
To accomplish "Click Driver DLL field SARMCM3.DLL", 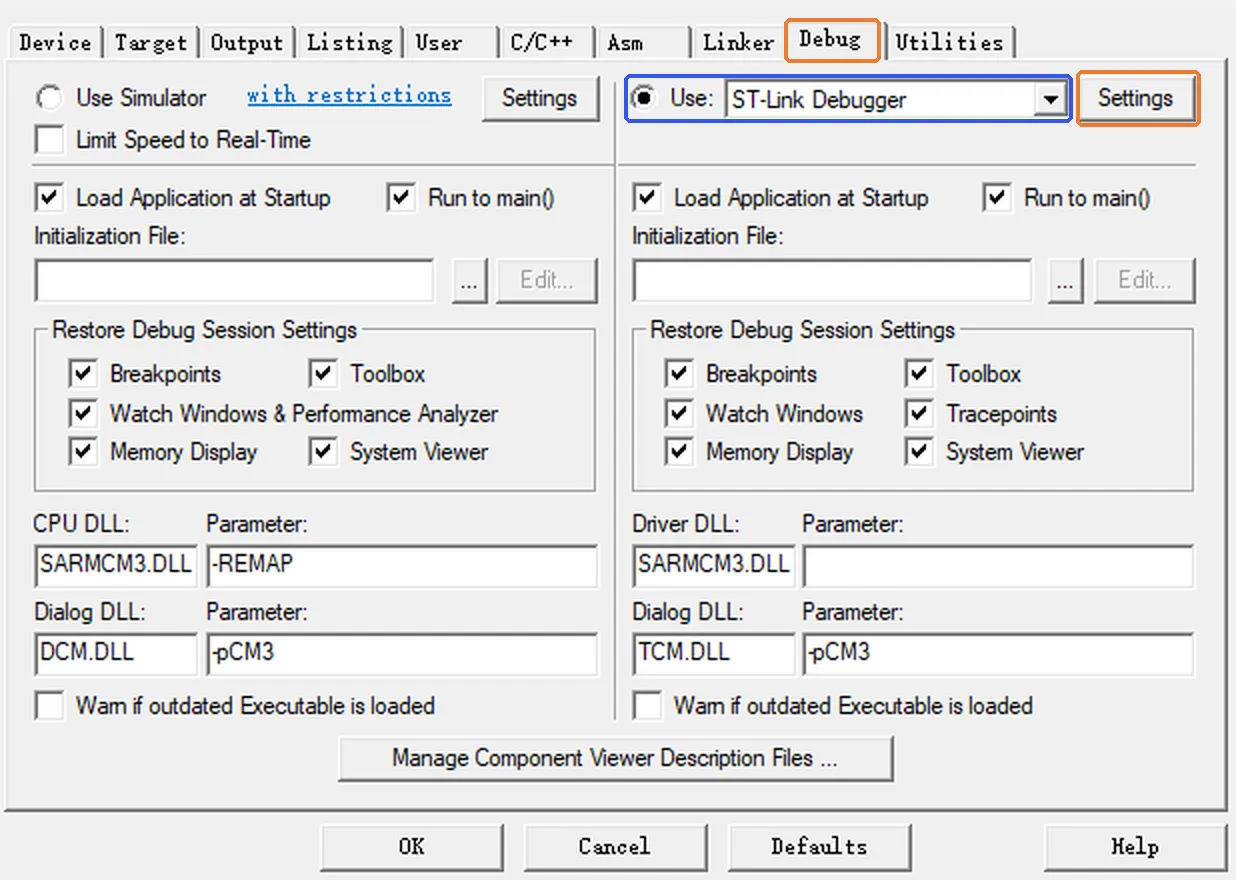I will 714,565.
